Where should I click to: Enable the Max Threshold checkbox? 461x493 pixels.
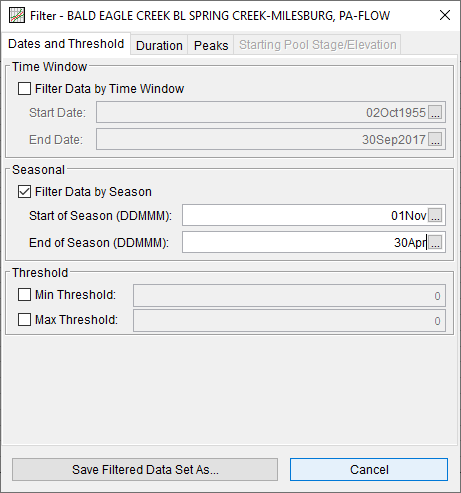(24, 319)
